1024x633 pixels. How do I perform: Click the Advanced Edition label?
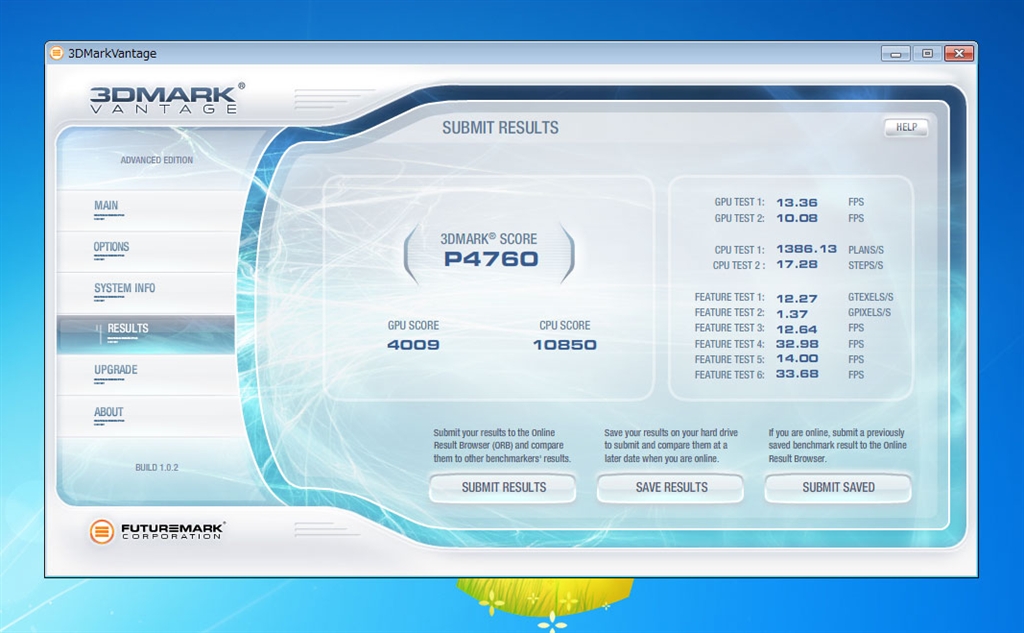157,160
